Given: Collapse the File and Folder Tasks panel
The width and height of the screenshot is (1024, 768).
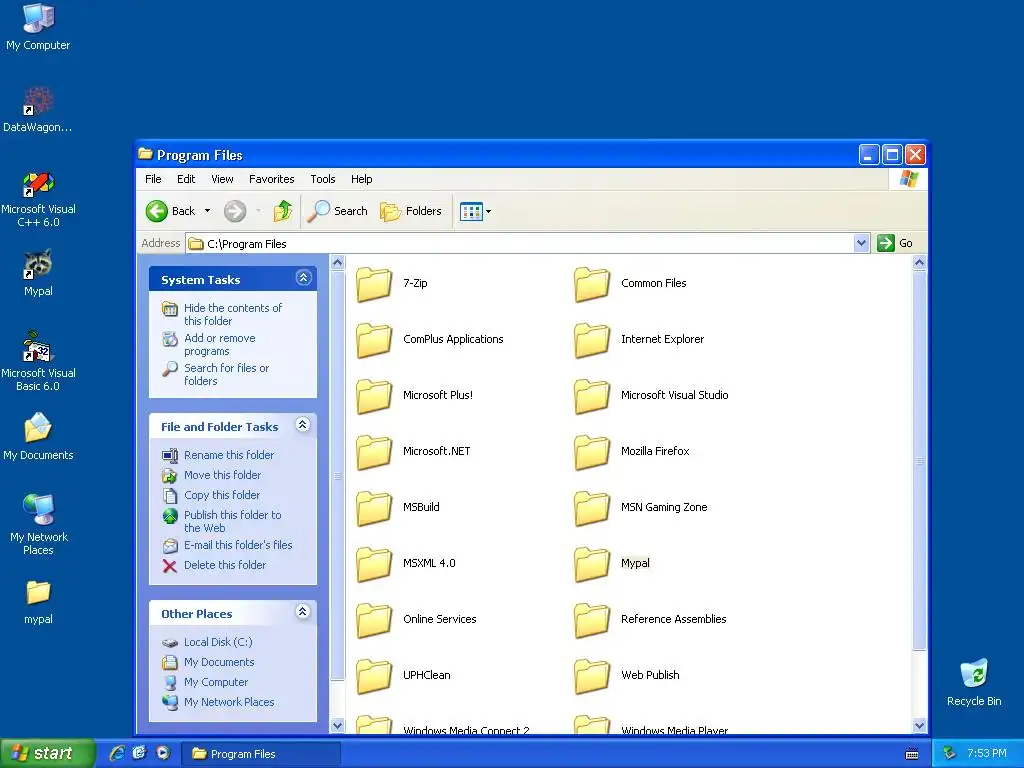Looking at the screenshot, I should tap(302, 425).
